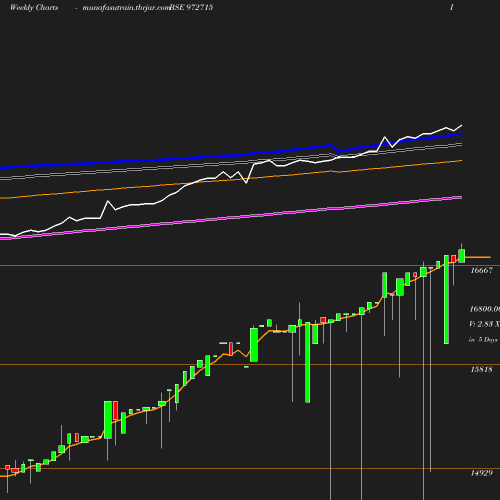Click the latest green candlestick at chart's right end
The image size is (500, 500).
coord(462,256)
